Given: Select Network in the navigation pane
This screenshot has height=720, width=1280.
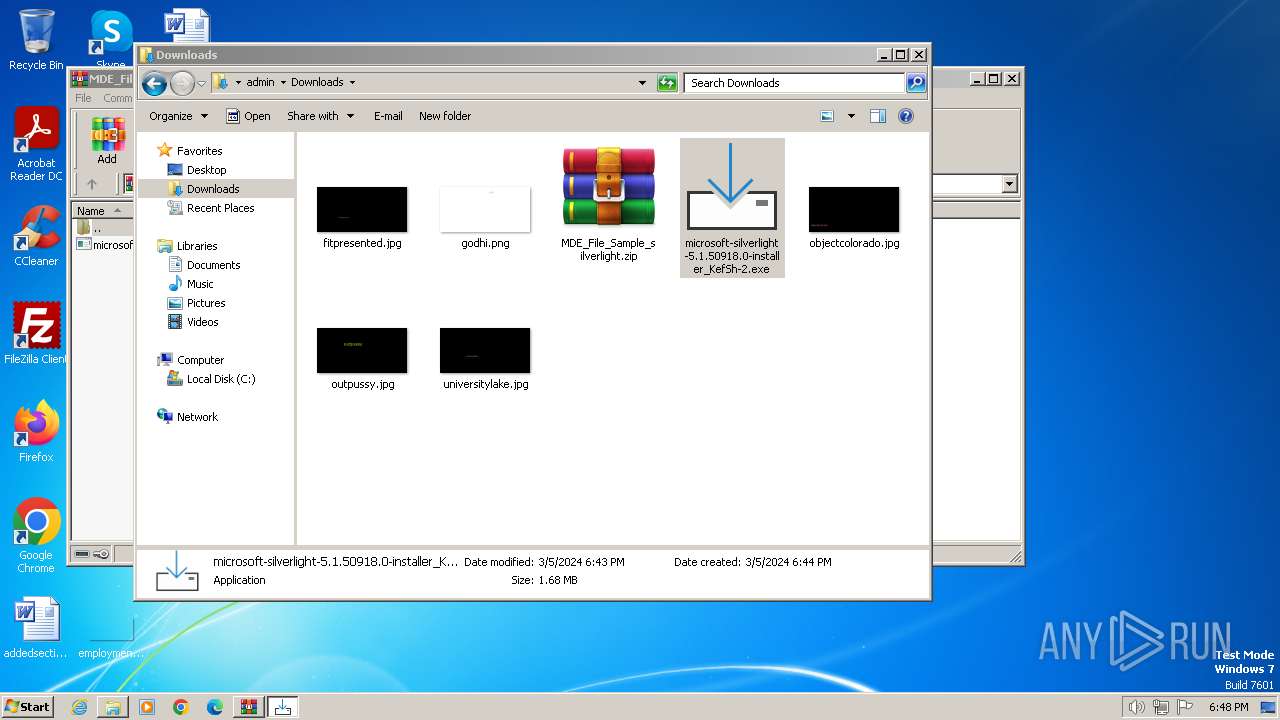Looking at the screenshot, I should (197, 417).
